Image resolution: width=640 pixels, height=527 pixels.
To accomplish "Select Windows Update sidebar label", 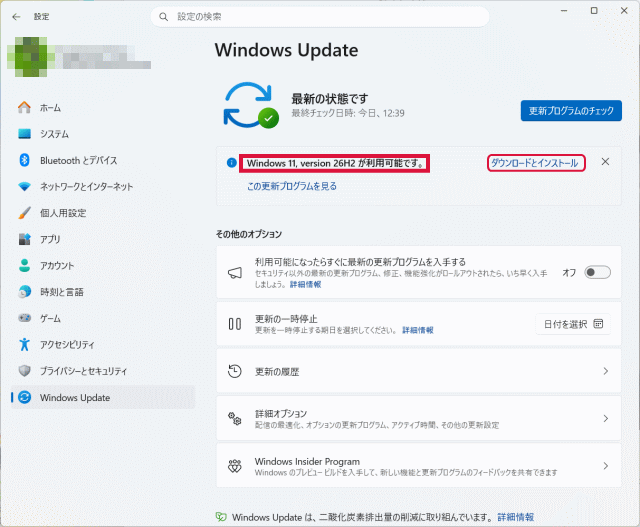I will click(75, 397).
